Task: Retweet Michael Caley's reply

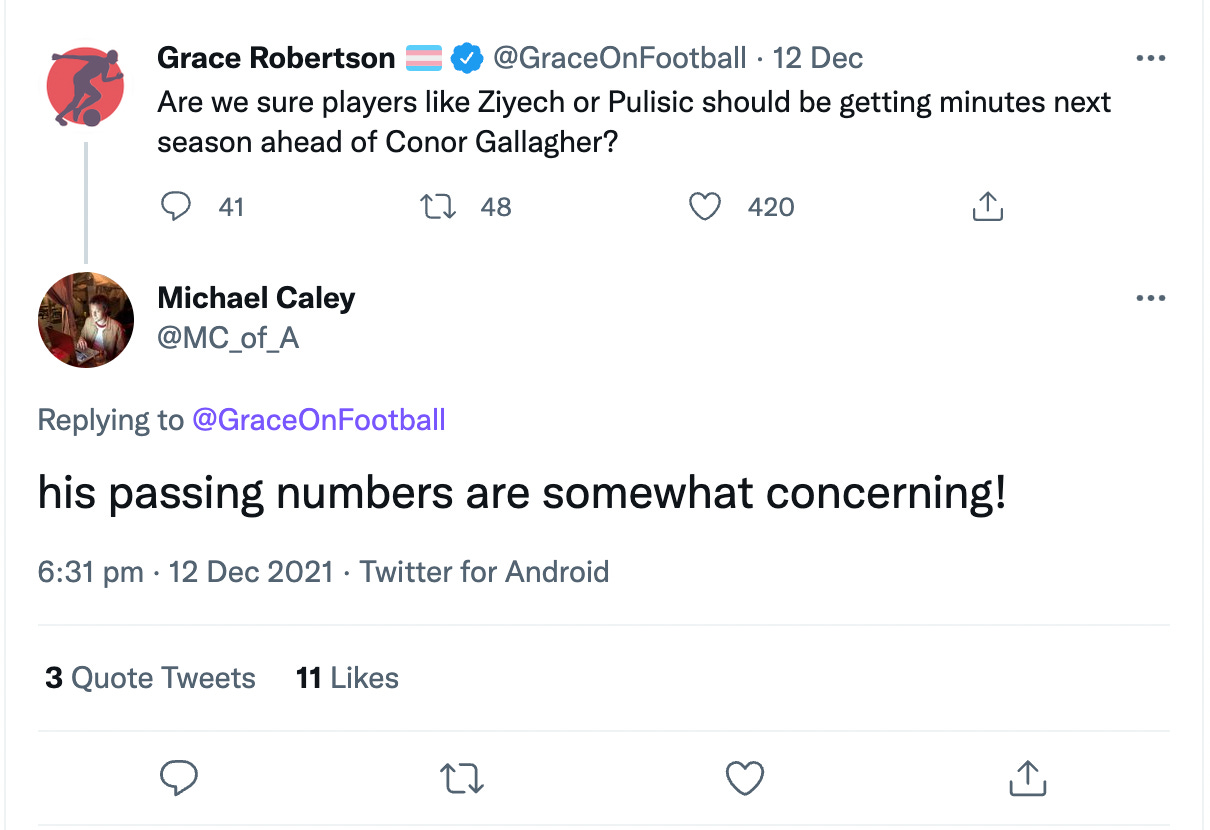Action: click(x=461, y=778)
